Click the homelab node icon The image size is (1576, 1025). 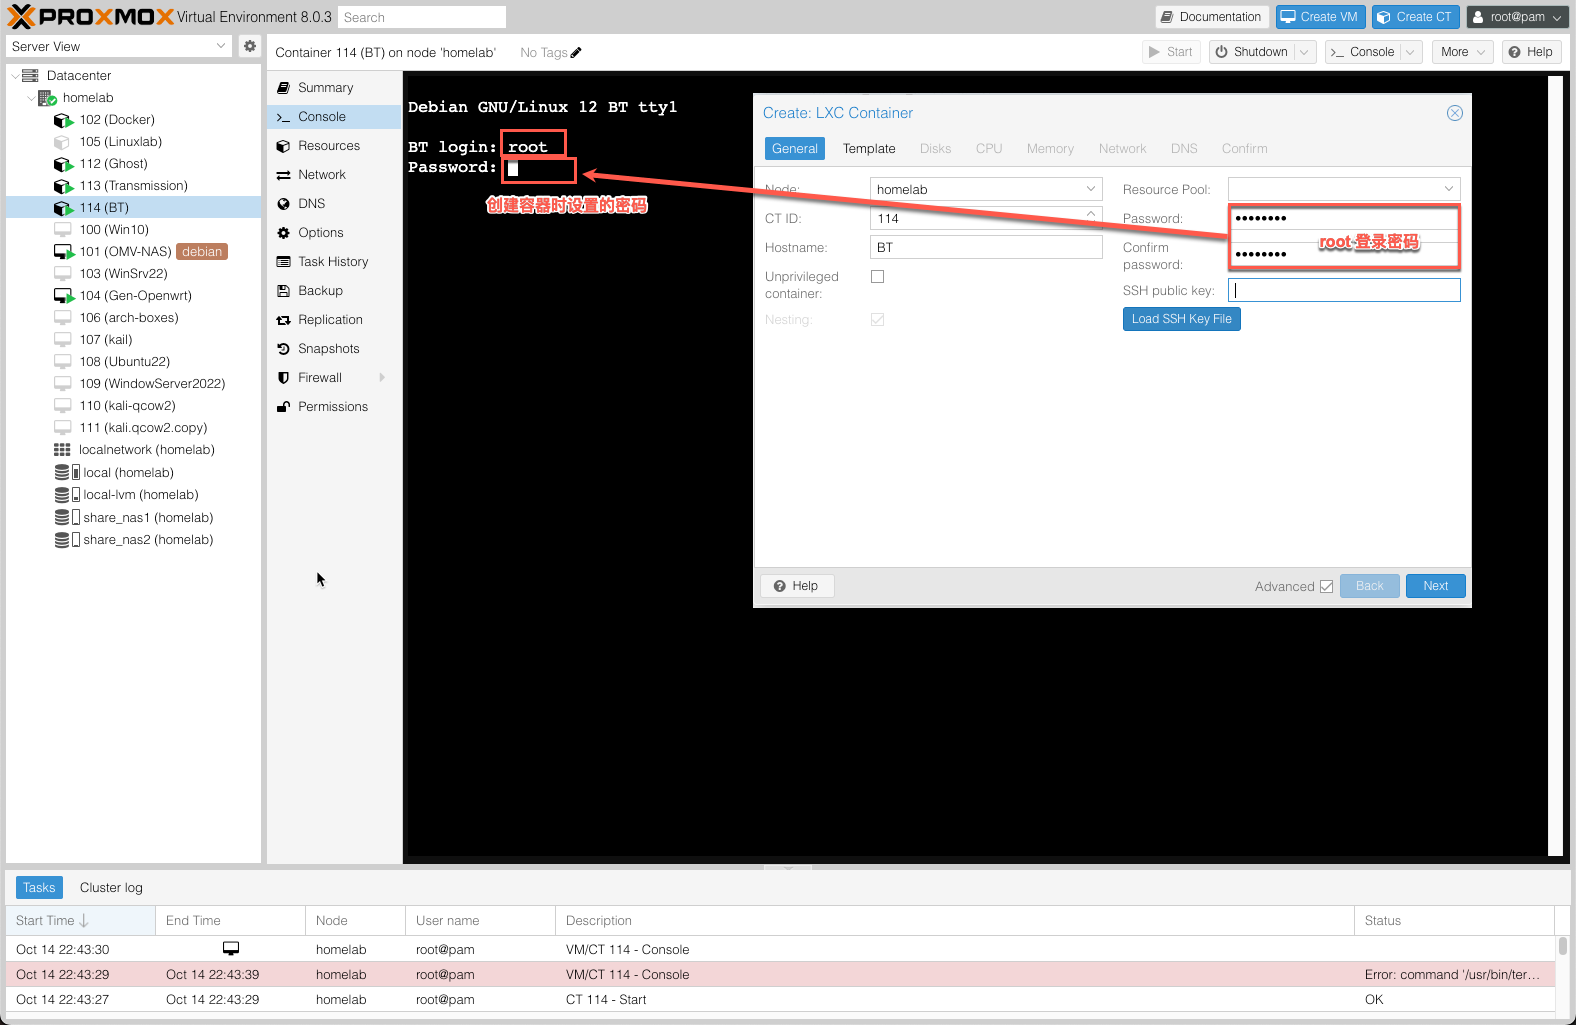coord(47,98)
